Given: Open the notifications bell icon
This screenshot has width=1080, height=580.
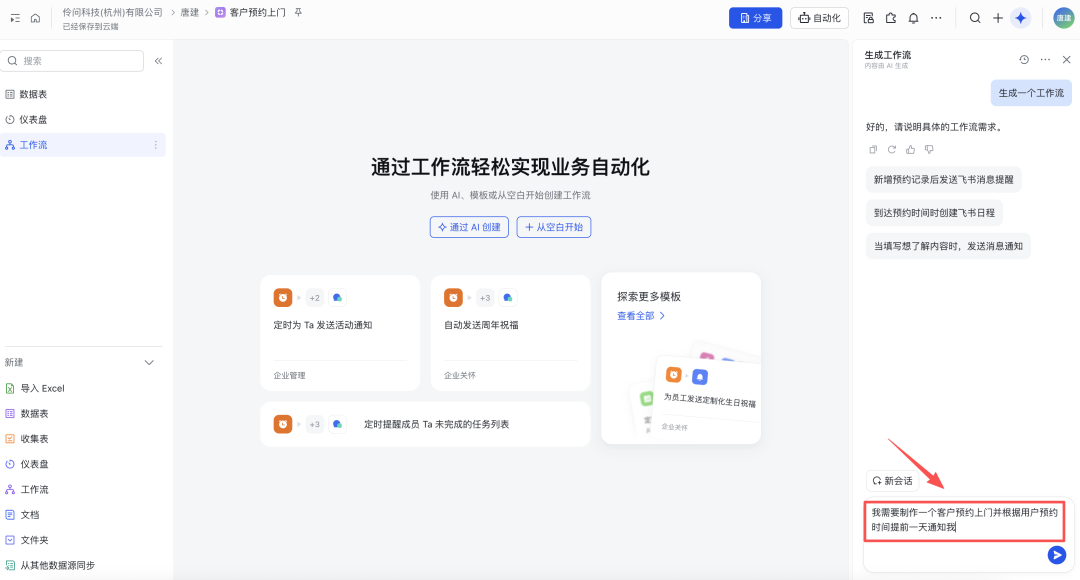Looking at the screenshot, I should click(x=913, y=18).
